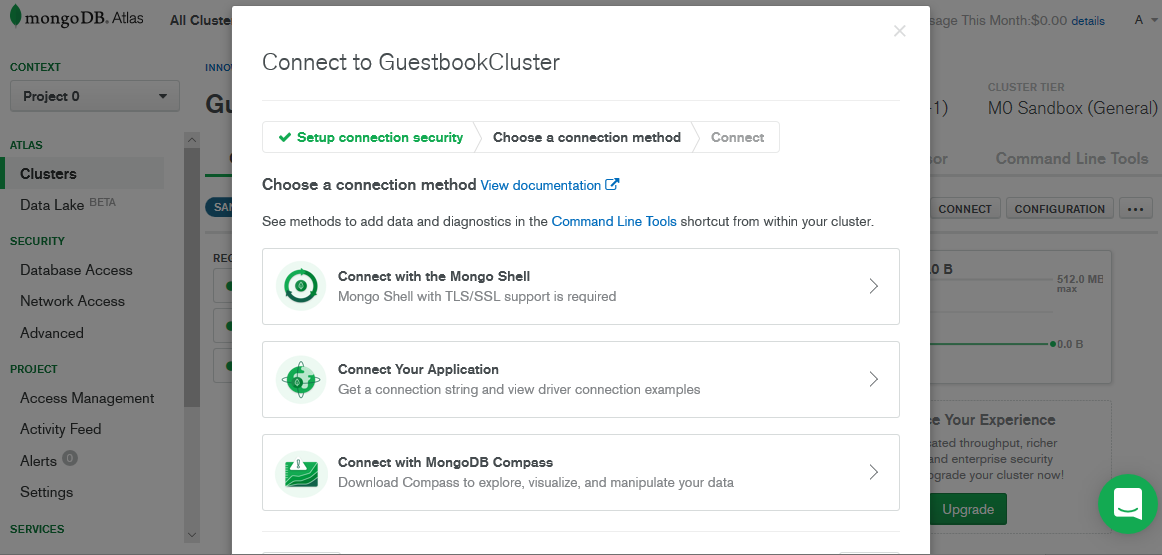
Task: Click the MongoDB Atlas leaf logo
Action: point(16,19)
